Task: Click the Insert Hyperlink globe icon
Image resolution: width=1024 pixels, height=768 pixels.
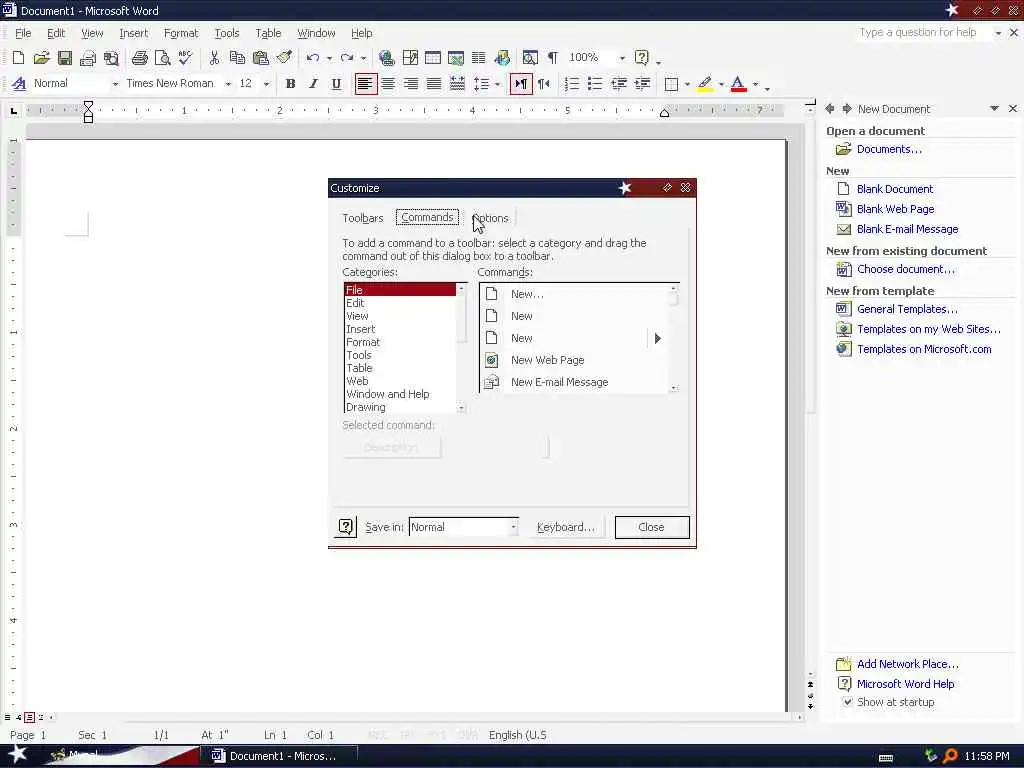Action: pos(387,58)
